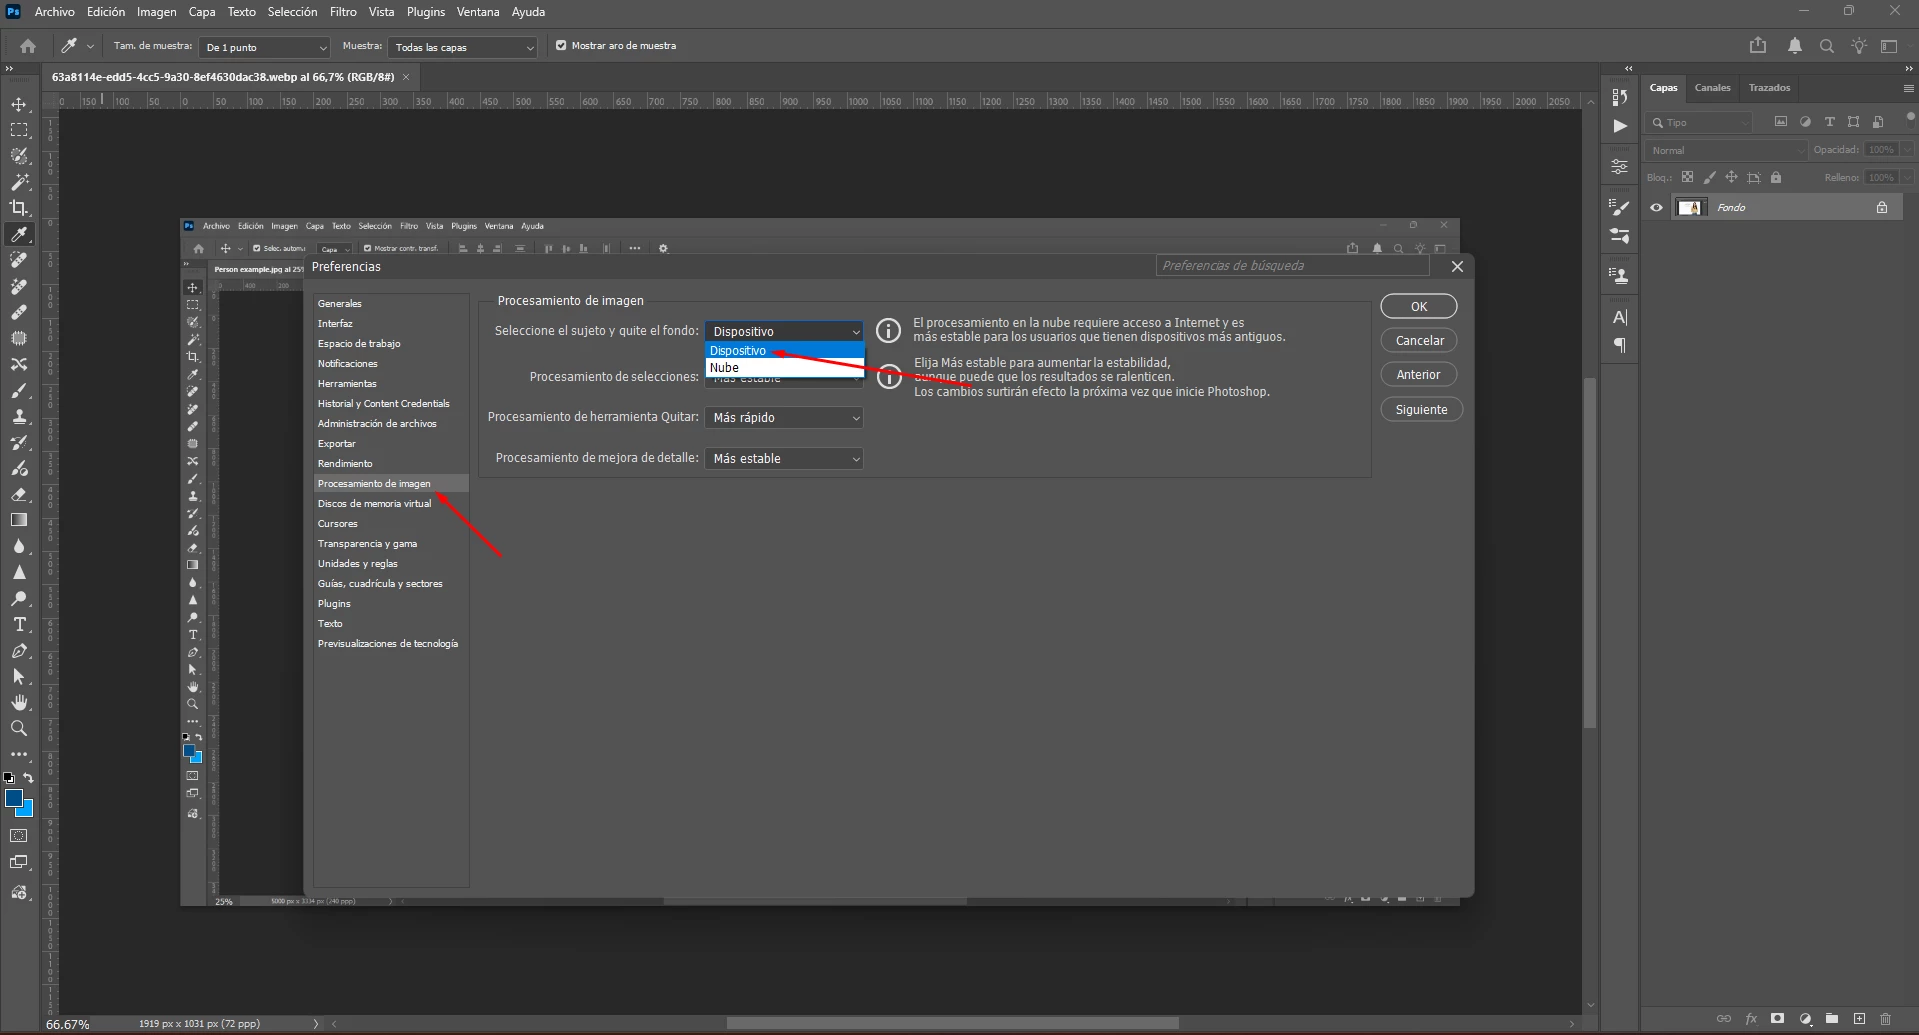Open the Discover lightbulb icon
The width and height of the screenshot is (1919, 1035).
click(1859, 46)
